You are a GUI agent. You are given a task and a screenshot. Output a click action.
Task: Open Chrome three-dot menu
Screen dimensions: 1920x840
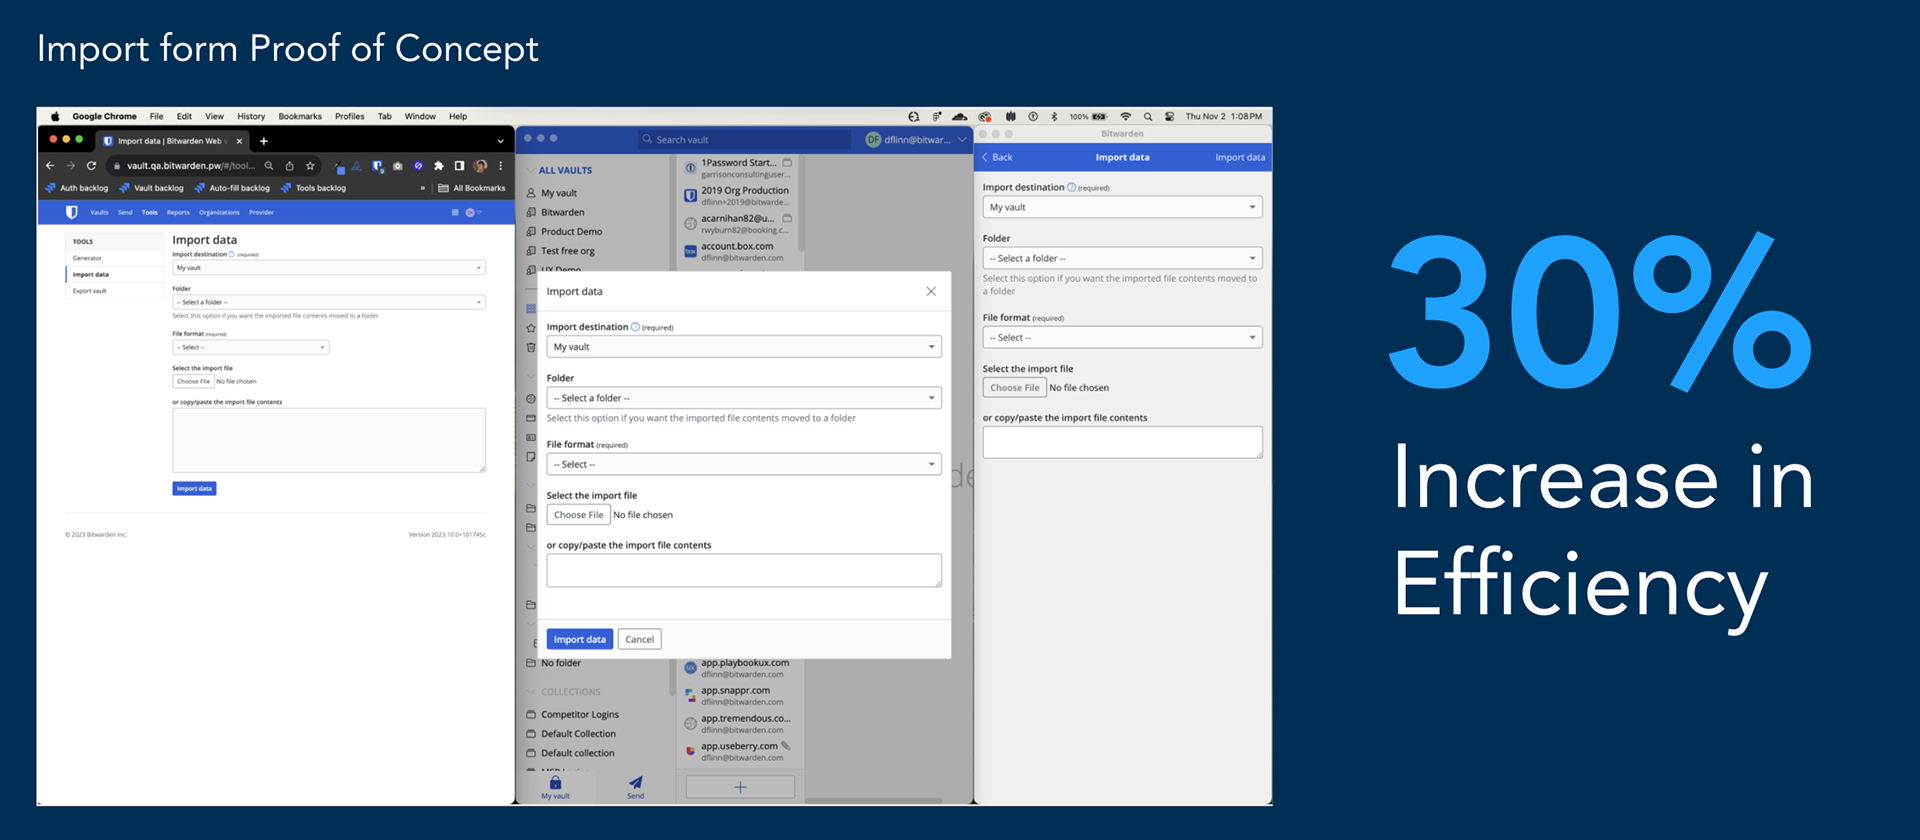(x=501, y=166)
